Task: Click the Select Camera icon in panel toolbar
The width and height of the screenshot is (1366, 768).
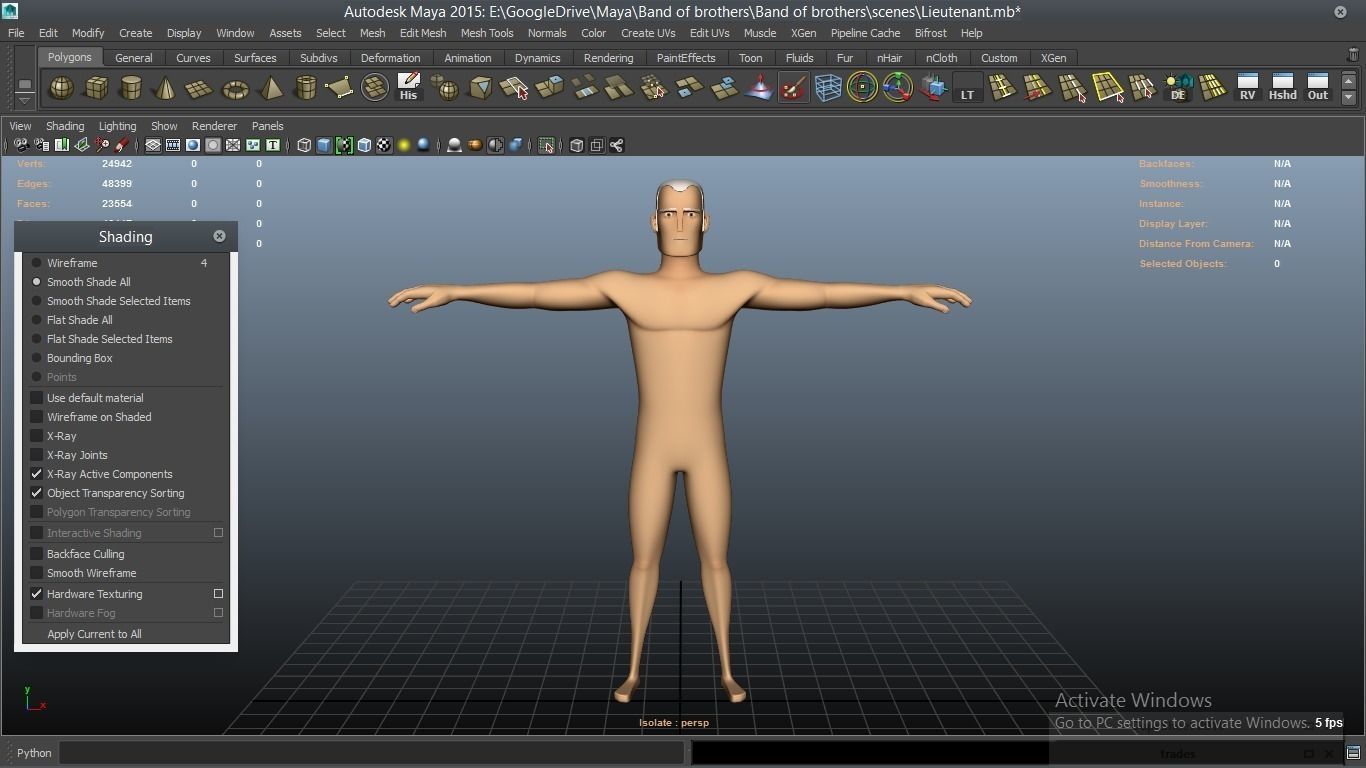Action: (21, 146)
